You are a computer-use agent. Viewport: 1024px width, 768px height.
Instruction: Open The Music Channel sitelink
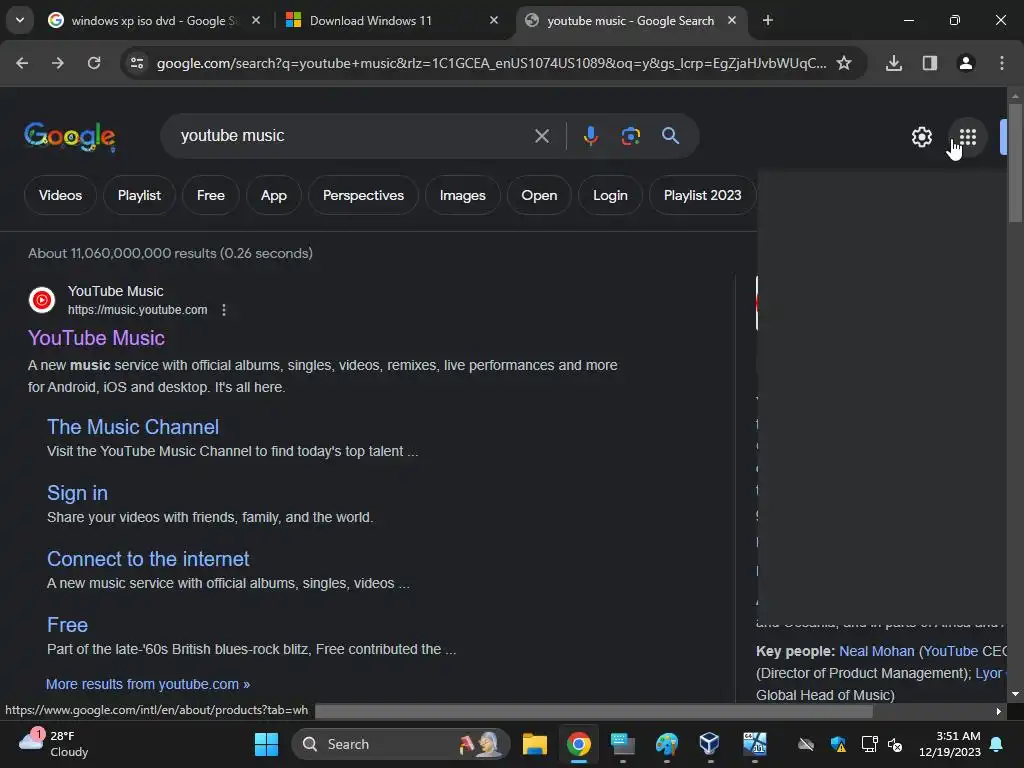tap(133, 427)
